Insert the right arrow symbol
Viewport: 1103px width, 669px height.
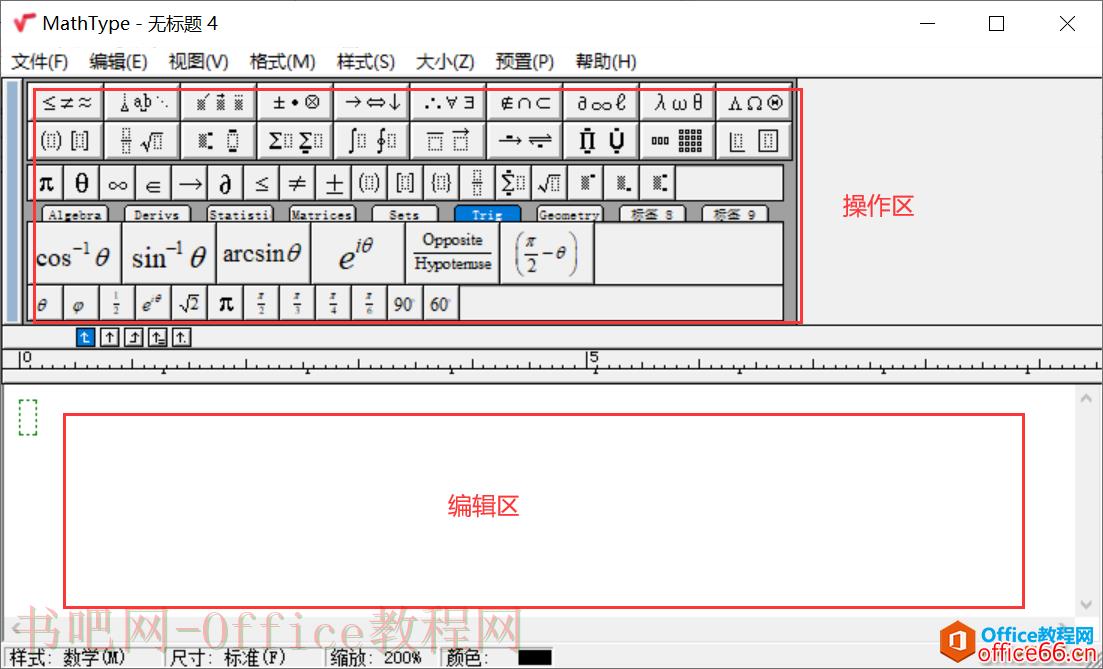pyautogui.click(x=190, y=184)
